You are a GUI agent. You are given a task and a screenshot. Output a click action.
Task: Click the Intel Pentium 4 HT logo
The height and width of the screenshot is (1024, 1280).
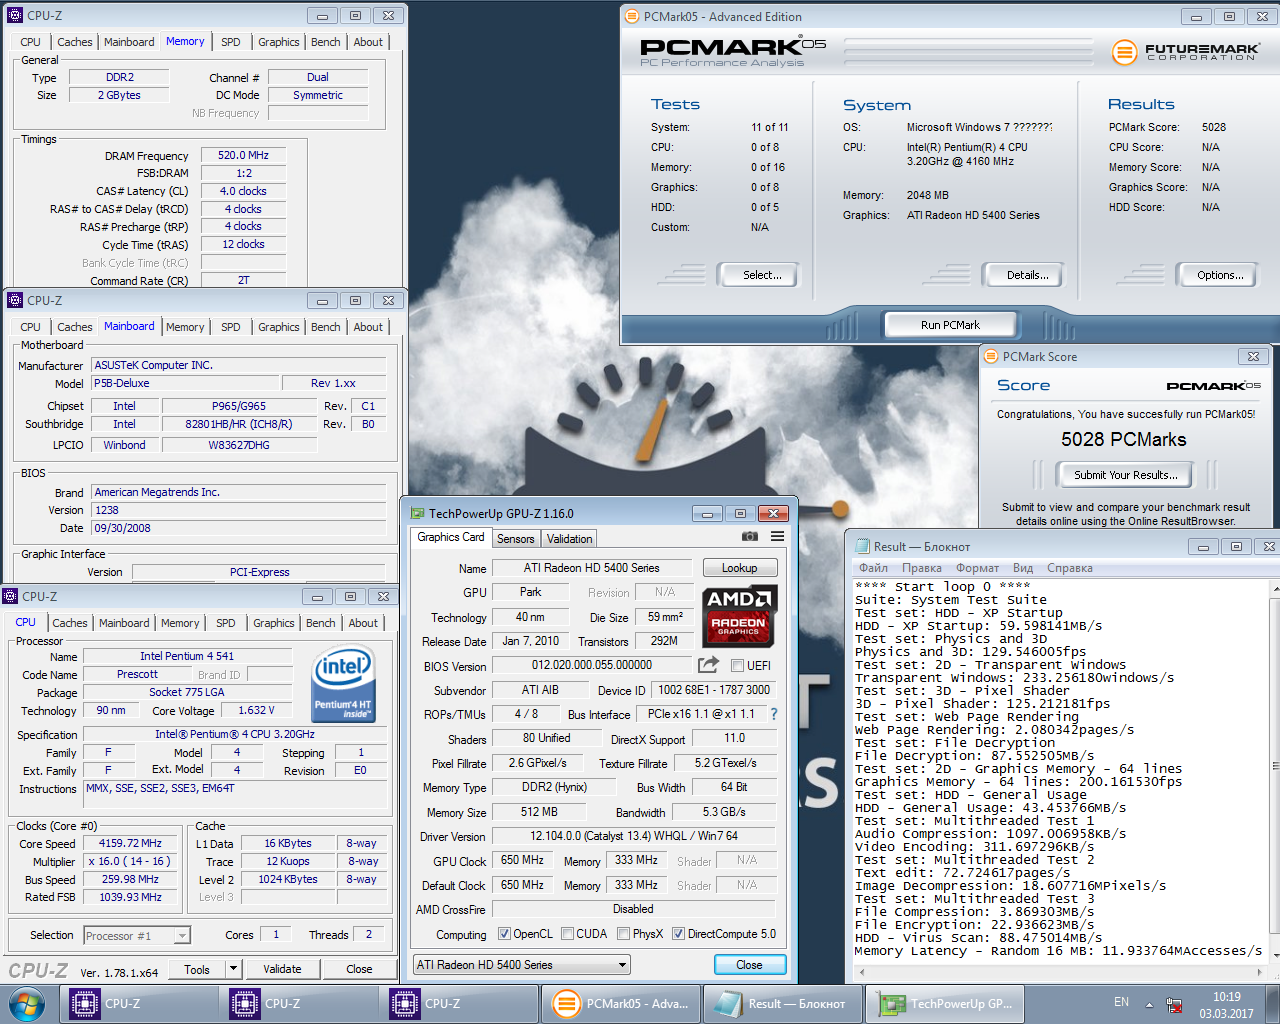[x=344, y=683]
